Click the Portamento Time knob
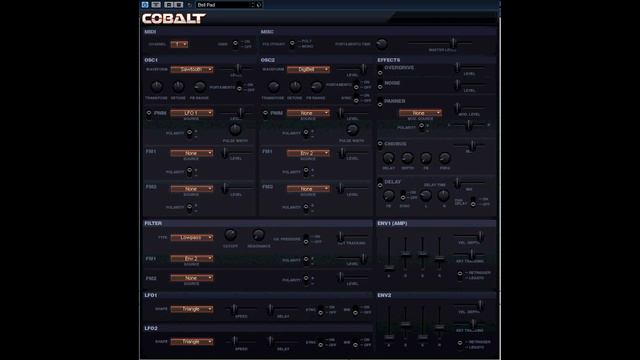Screen dimensions: 640x360 pos(382,43)
